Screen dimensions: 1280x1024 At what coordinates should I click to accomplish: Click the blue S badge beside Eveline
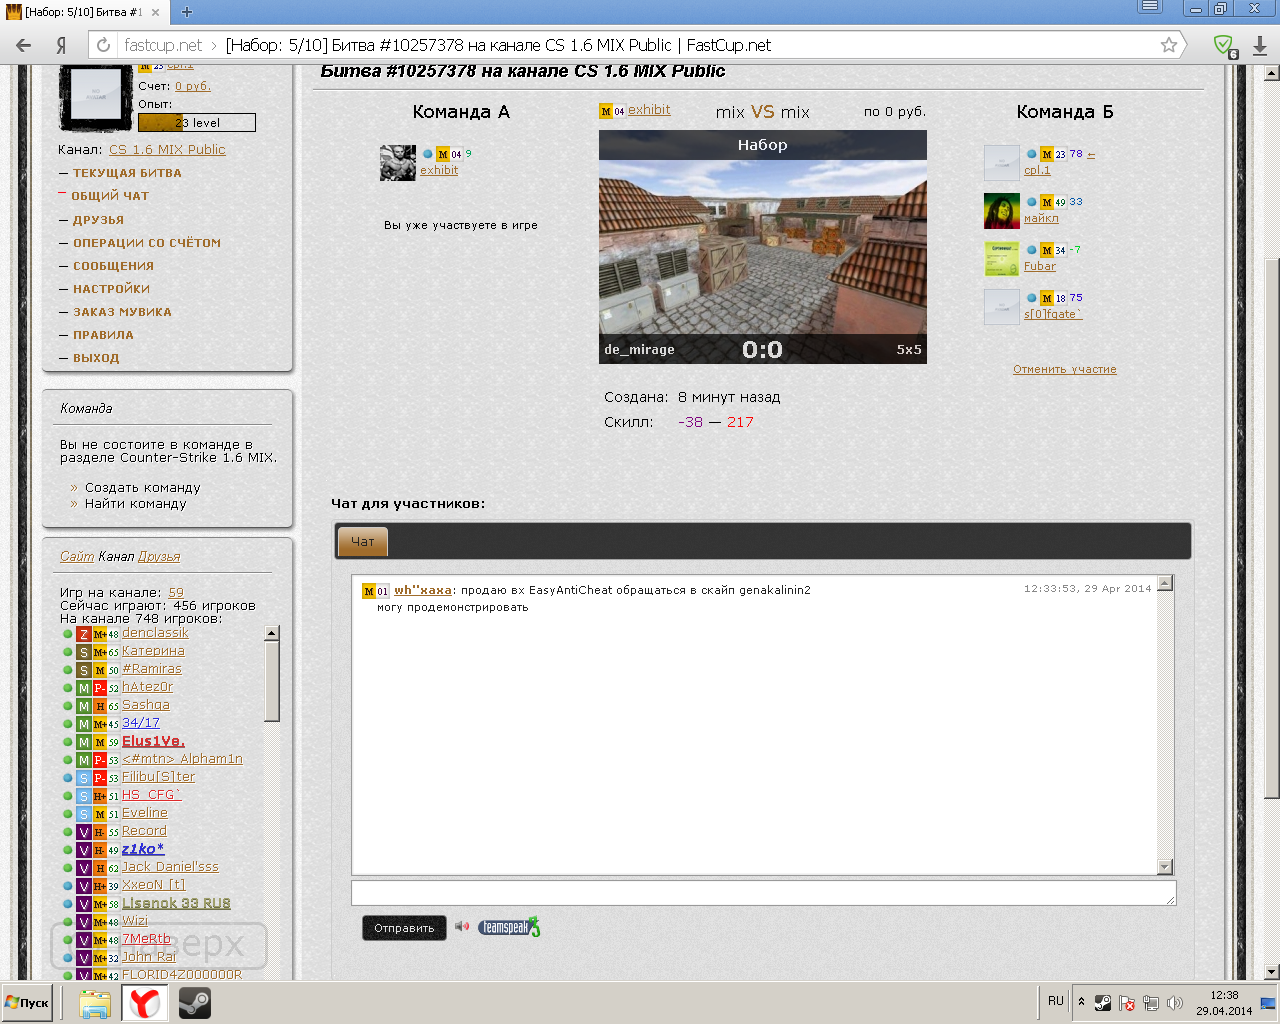tap(84, 814)
